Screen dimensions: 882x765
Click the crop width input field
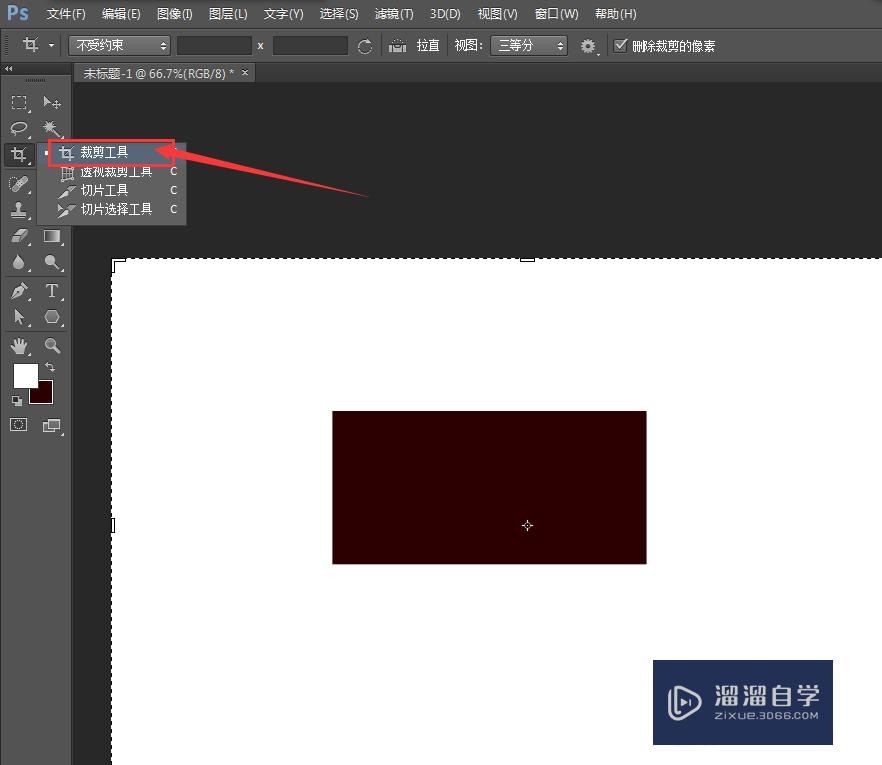click(x=214, y=46)
